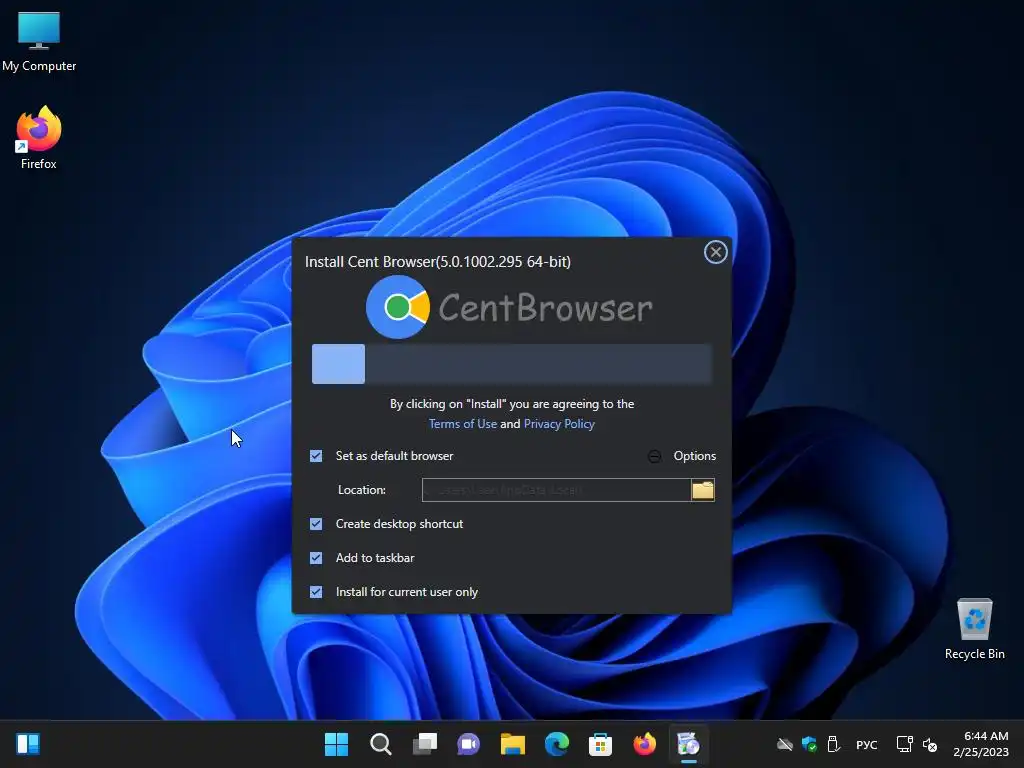Click the muted volume tray icon
1024x768 pixels.
pos(930,744)
